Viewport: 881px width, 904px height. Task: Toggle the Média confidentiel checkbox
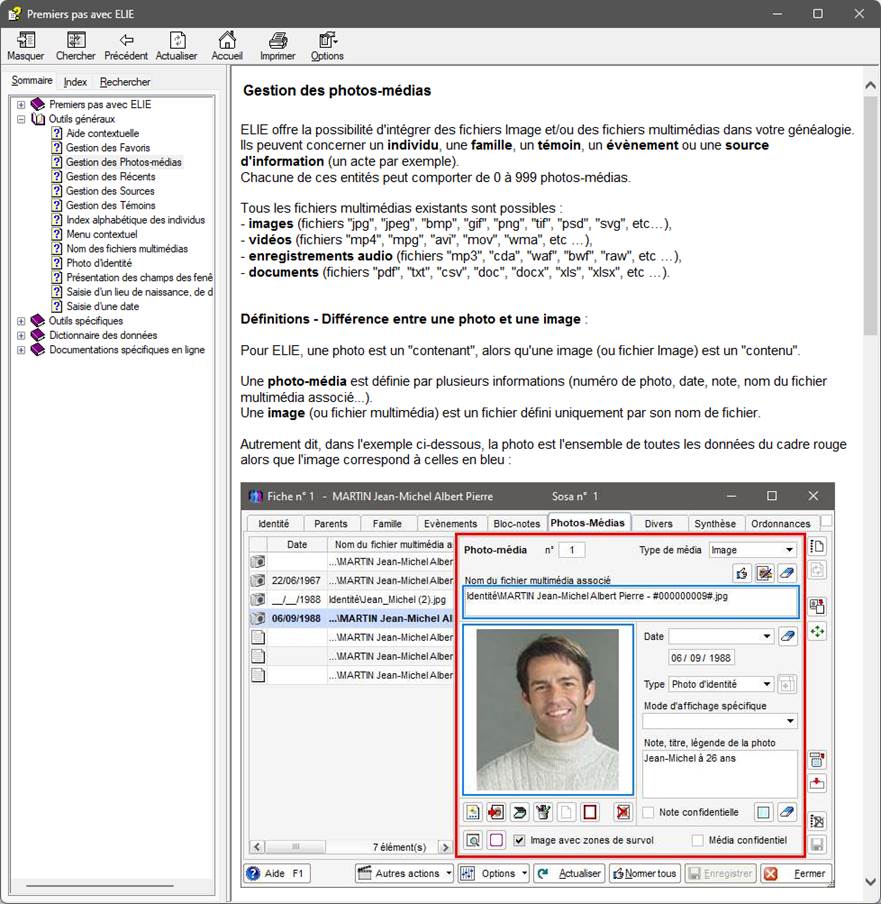(698, 840)
